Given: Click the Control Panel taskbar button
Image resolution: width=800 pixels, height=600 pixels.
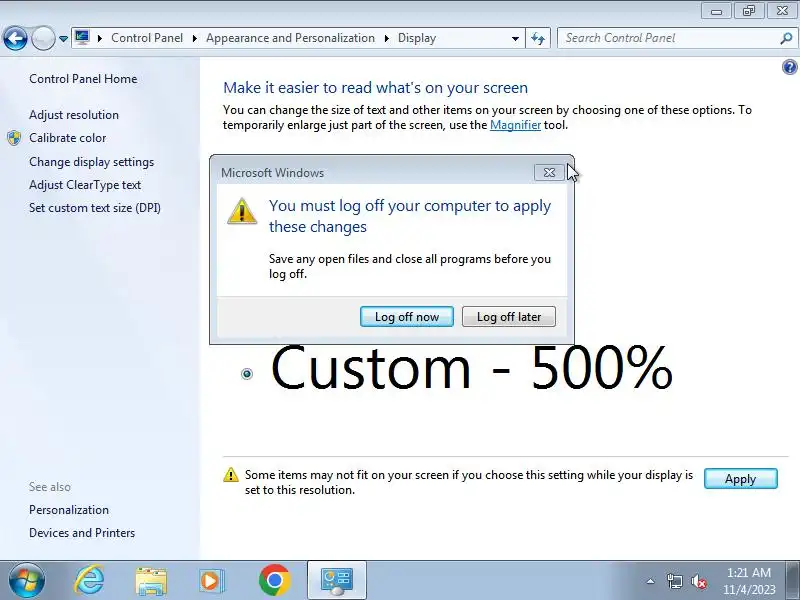Looking at the screenshot, I should pos(337,581).
